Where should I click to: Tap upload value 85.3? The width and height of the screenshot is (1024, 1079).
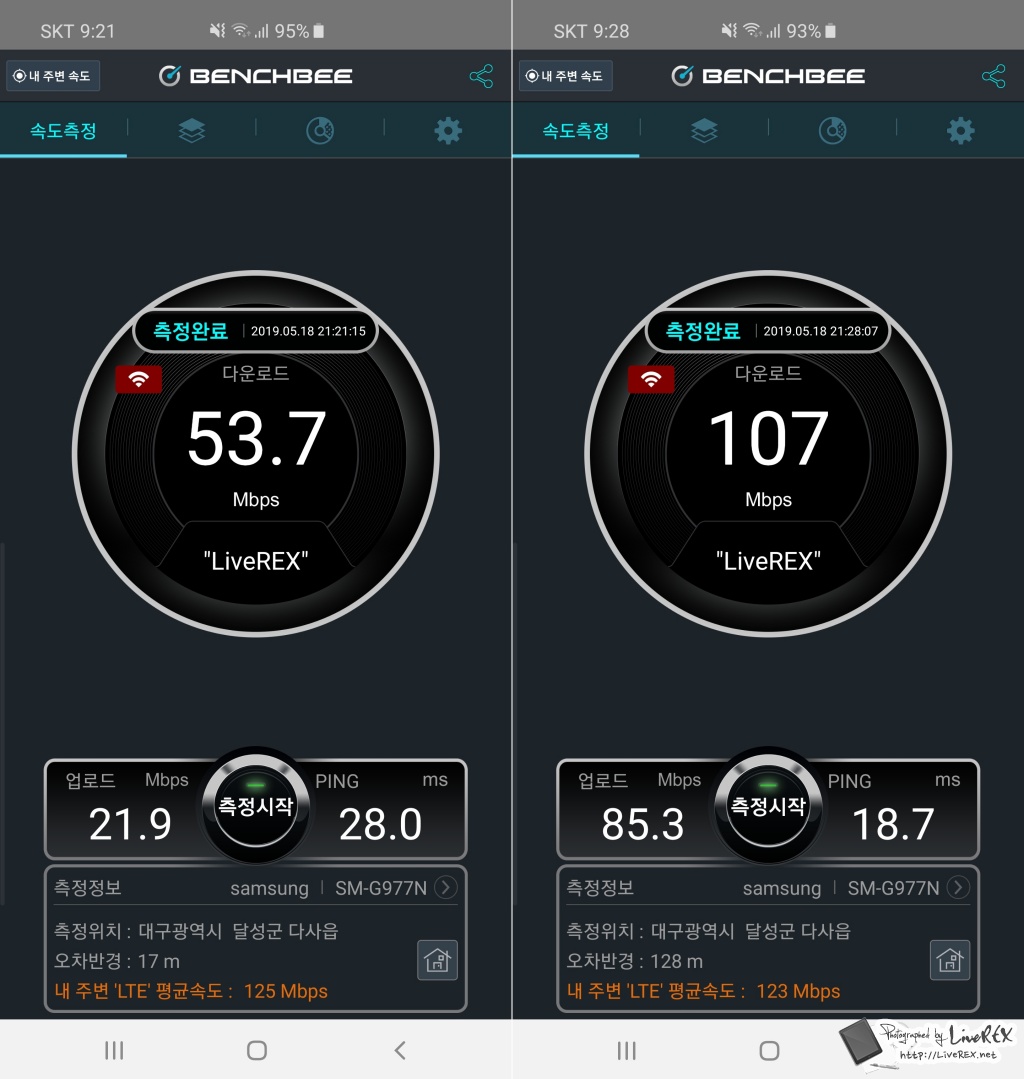pyautogui.click(x=643, y=824)
